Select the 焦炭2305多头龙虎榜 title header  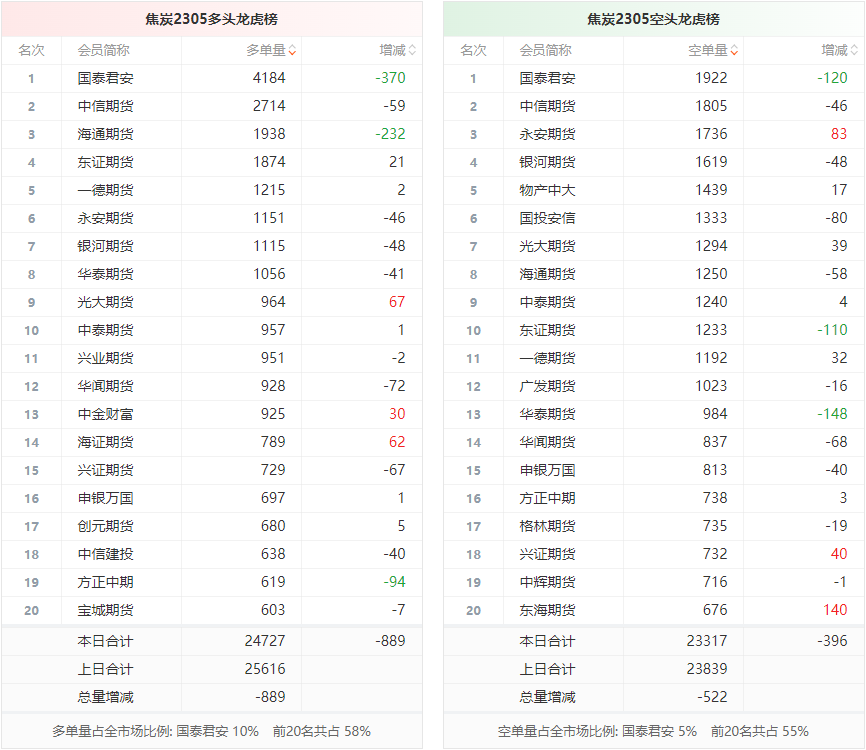[211, 19]
